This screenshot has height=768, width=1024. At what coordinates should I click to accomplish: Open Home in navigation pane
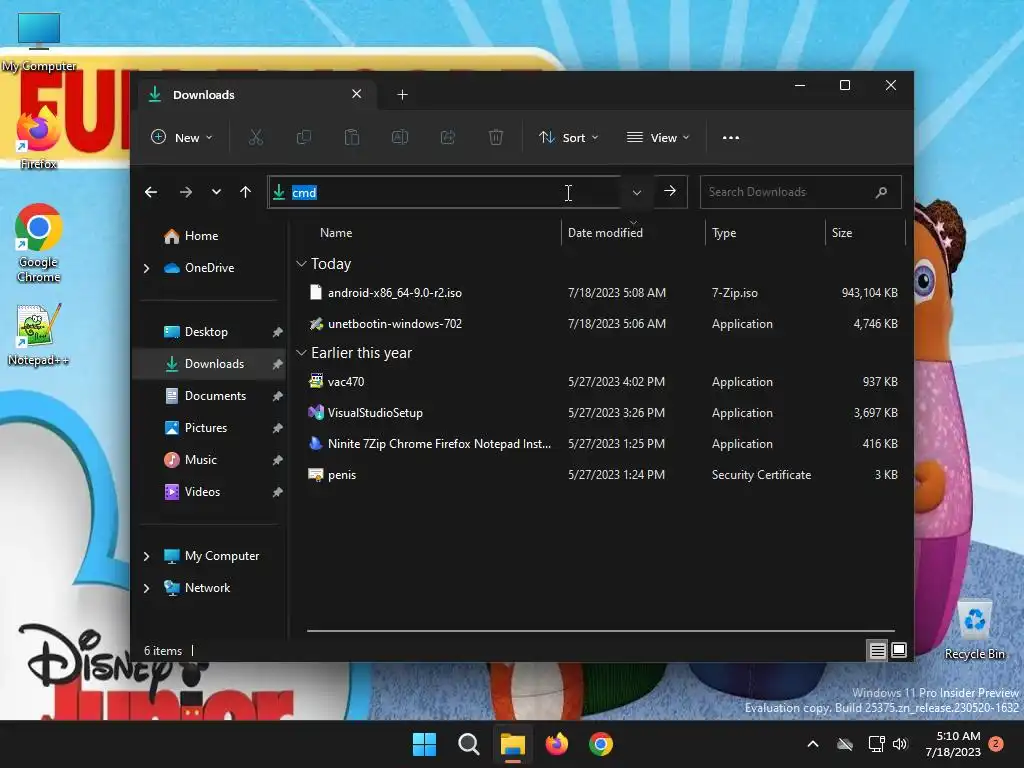click(x=201, y=236)
